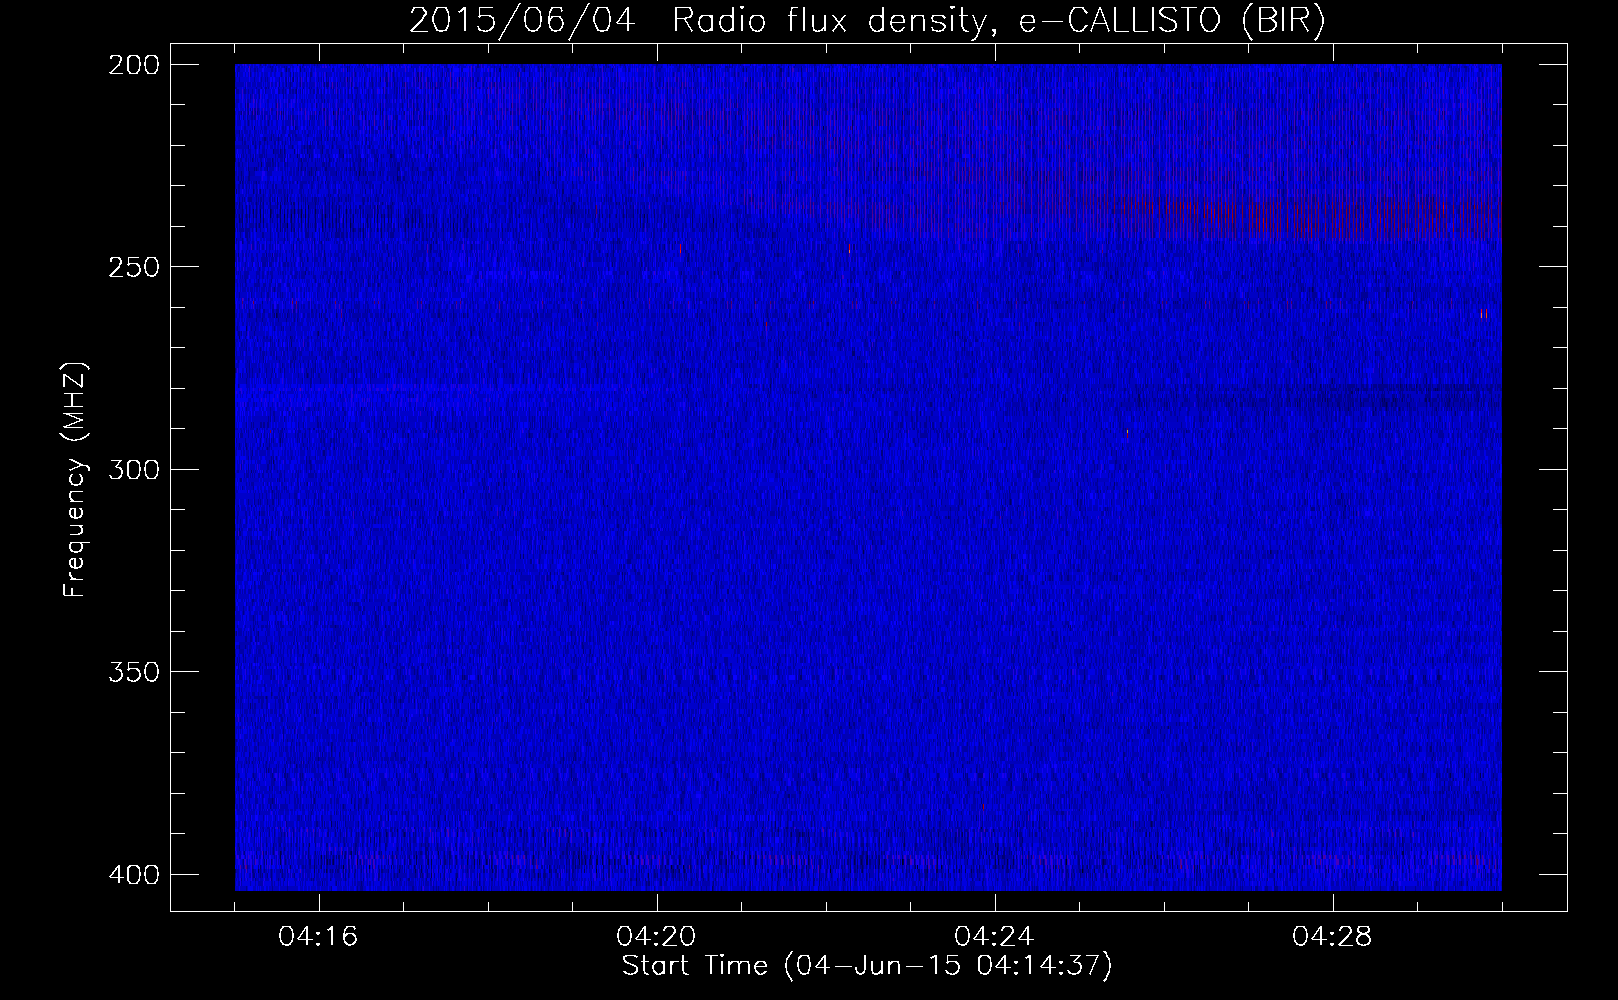Click the 'Start Time (04-Jun-15 04:14:37)' label
This screenshot has width=1618, height=1000.
(x=867, y=966)
